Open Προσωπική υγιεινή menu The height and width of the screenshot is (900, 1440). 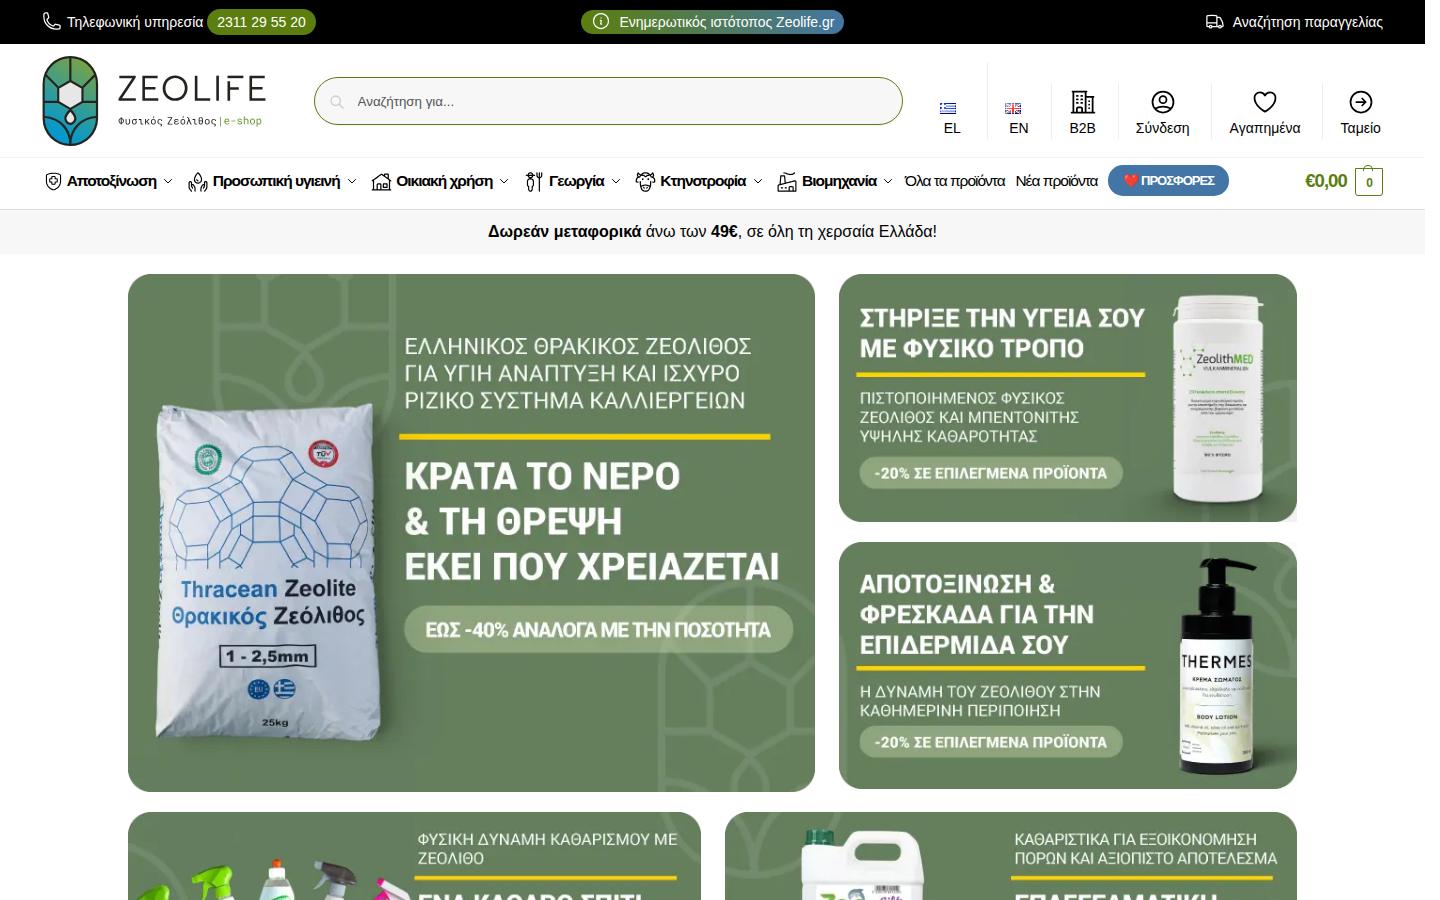point(276,181)
